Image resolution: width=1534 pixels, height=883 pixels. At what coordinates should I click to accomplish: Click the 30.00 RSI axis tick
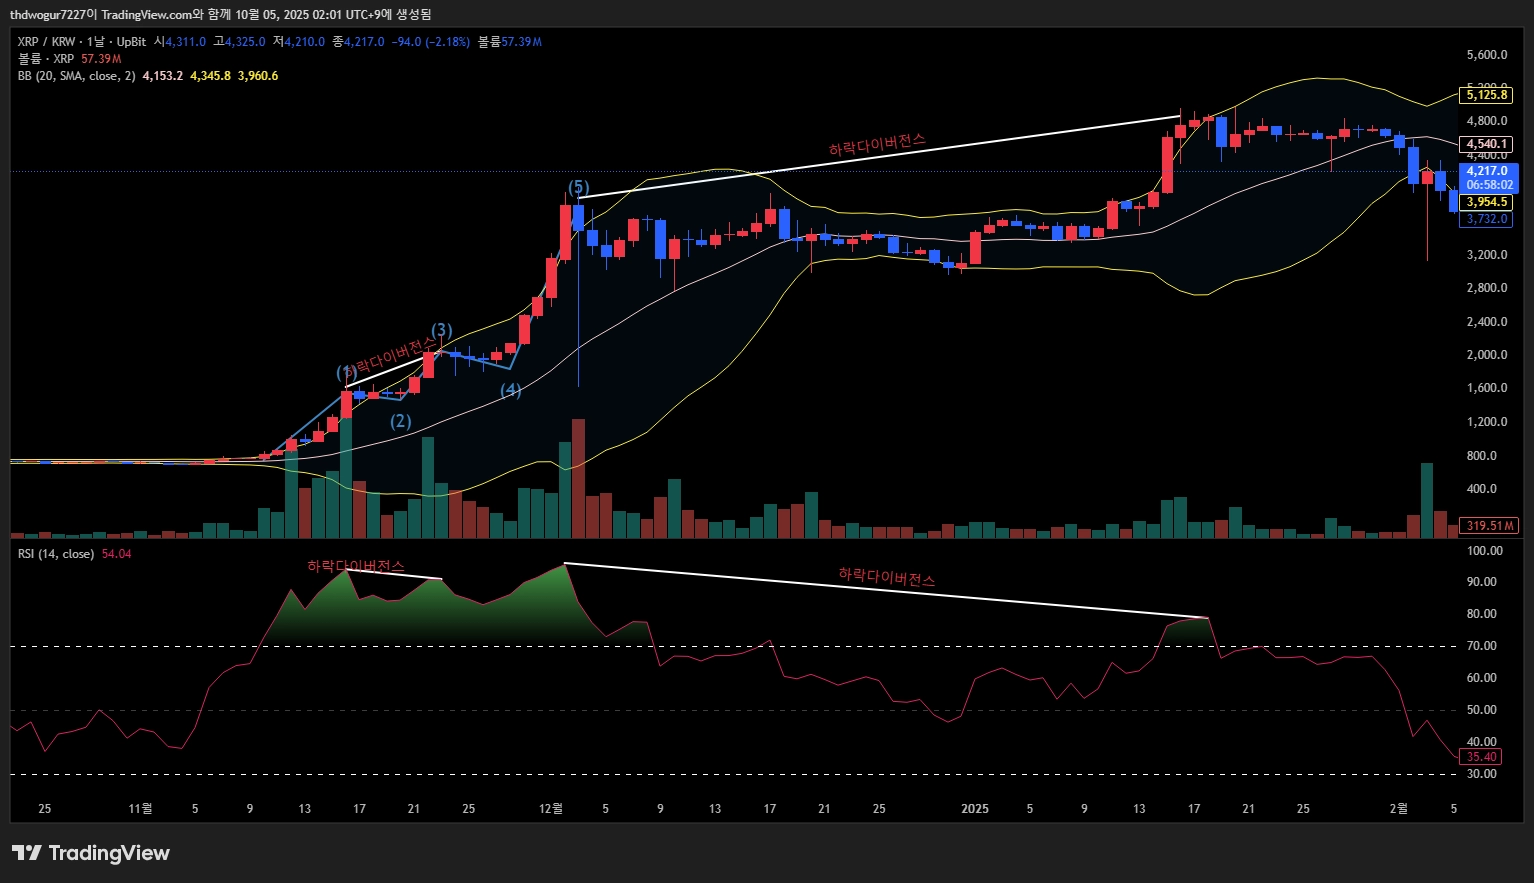point(1482,774)
